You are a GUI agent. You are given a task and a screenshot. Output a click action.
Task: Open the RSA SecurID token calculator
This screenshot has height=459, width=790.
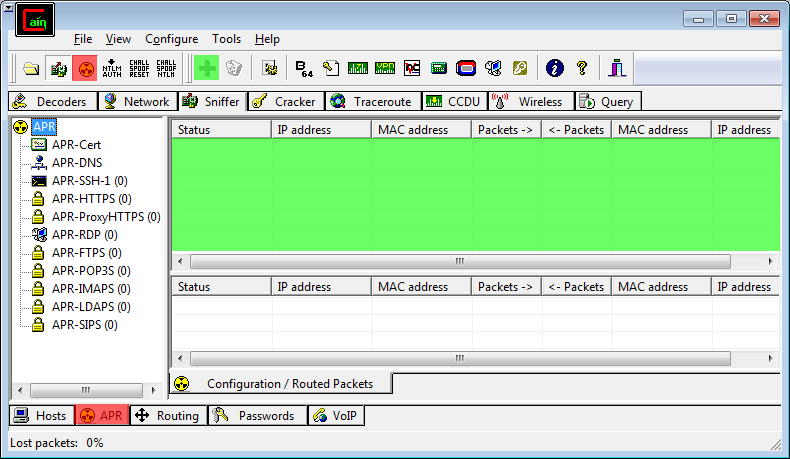(466, 68)
